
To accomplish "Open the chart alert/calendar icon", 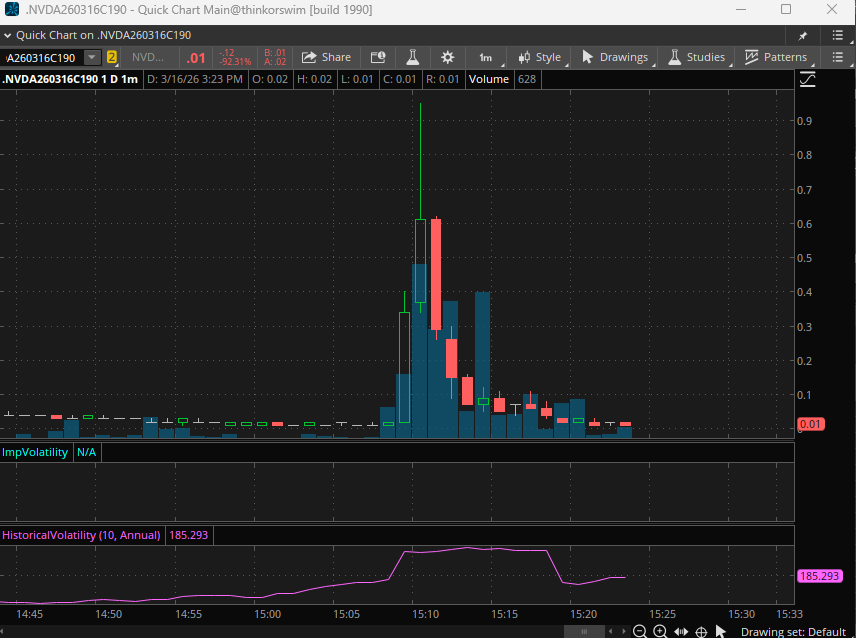I will (x=378, y=57).
